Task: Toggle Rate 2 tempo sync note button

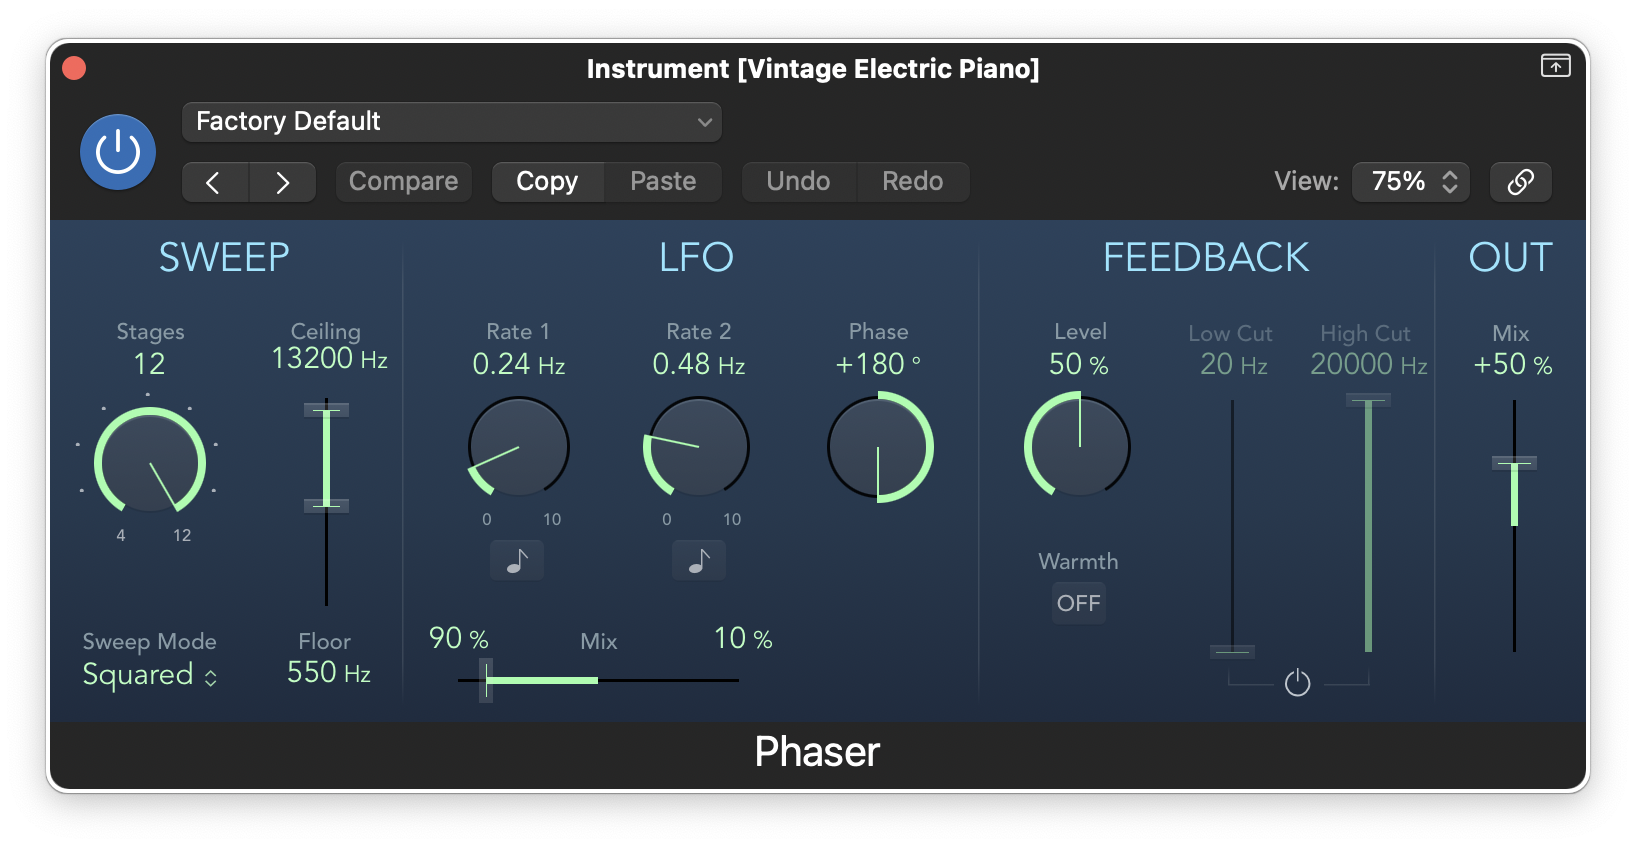Action: (699, 561)
